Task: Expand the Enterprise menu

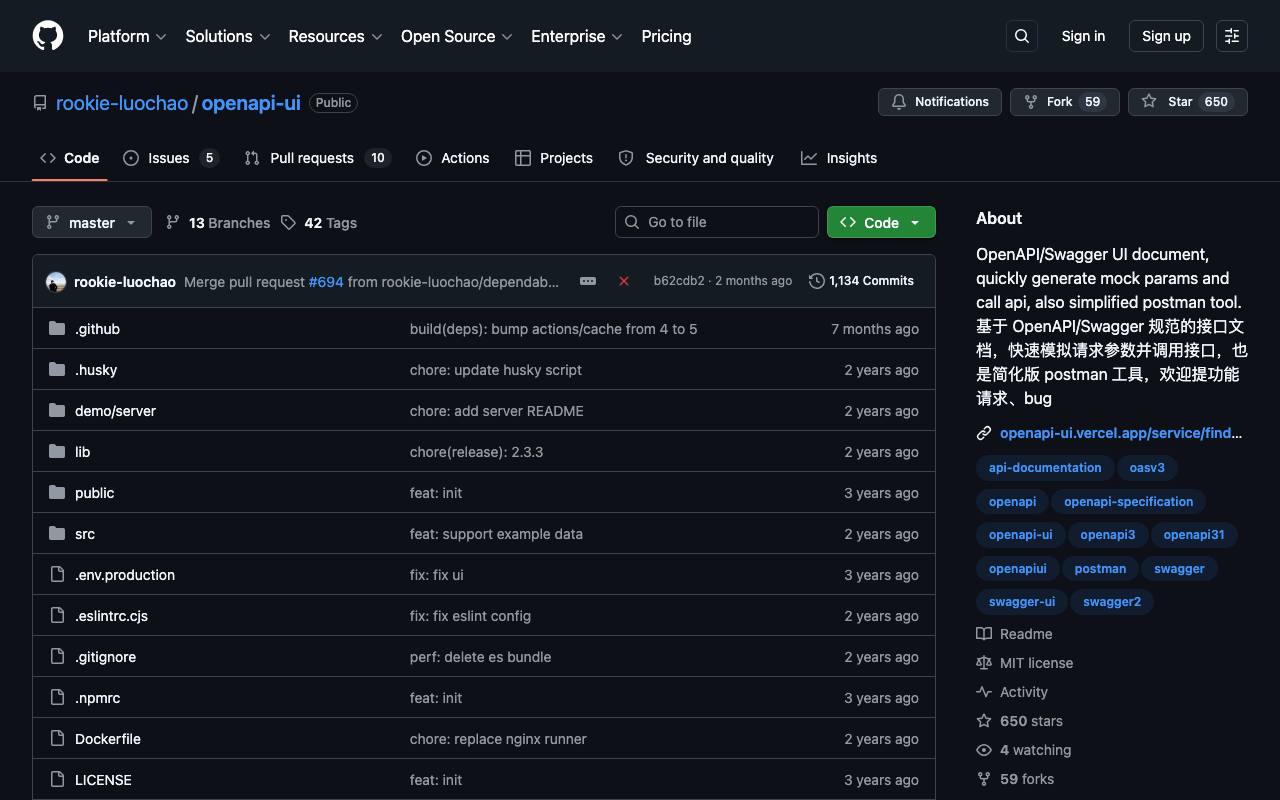Action: pos(577,36)
